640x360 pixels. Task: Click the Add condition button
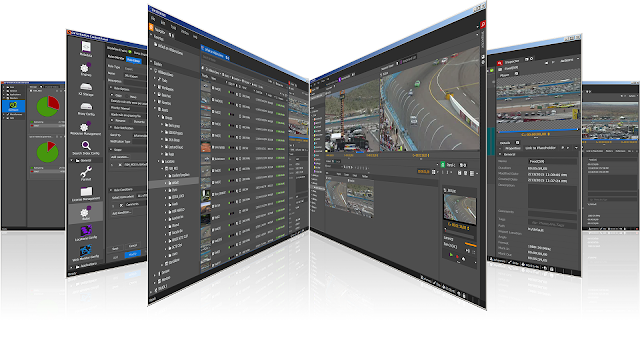point(122,213)
